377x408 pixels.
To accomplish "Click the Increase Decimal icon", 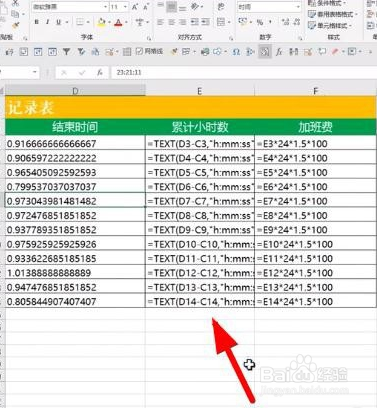I will 286,22.
